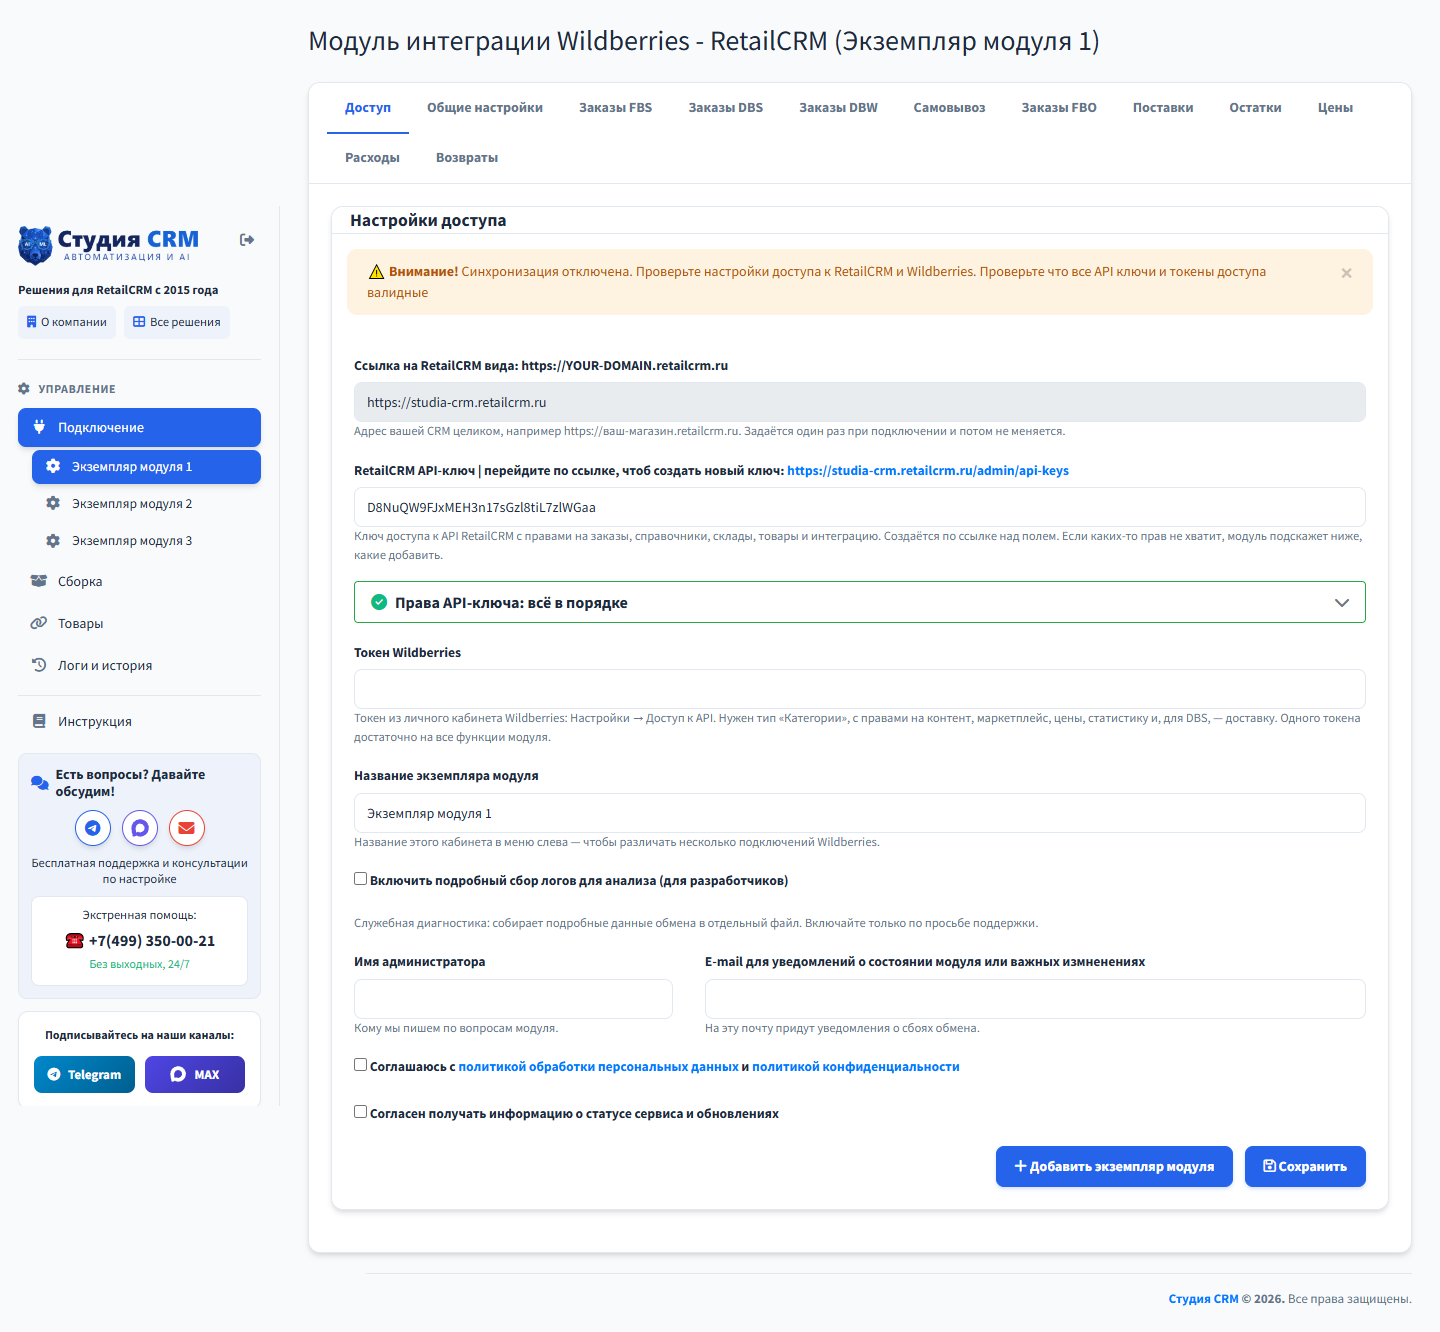
Task: Open the Заказы FBS tab
Action: pyautogui.click(x=616, y=108)
